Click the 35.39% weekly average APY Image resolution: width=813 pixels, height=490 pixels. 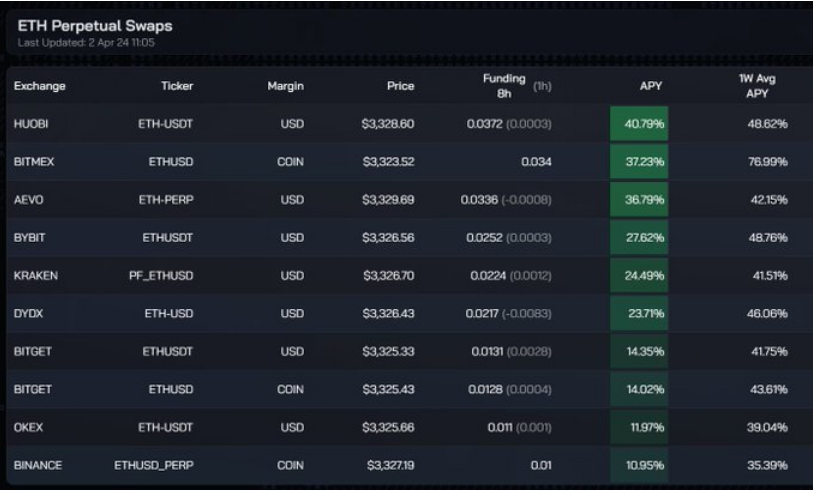[x=768, y=465]
